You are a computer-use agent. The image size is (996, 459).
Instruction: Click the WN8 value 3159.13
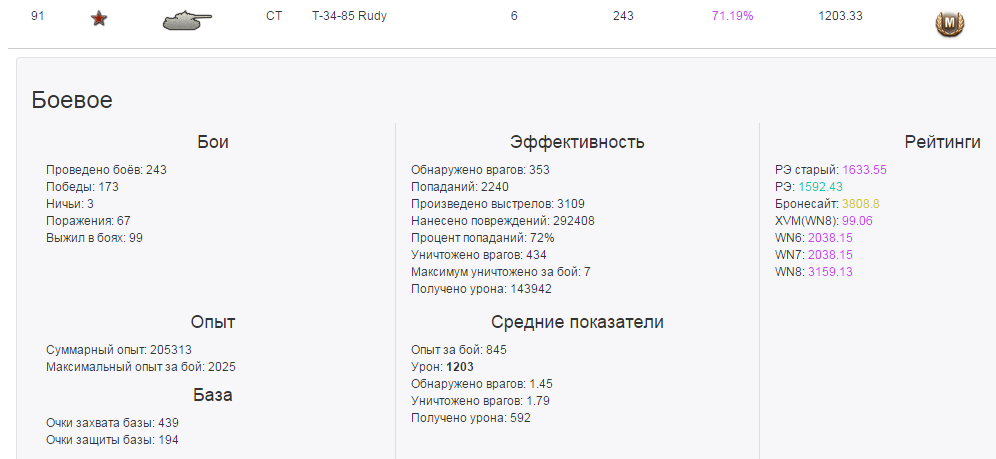(830, 272)
